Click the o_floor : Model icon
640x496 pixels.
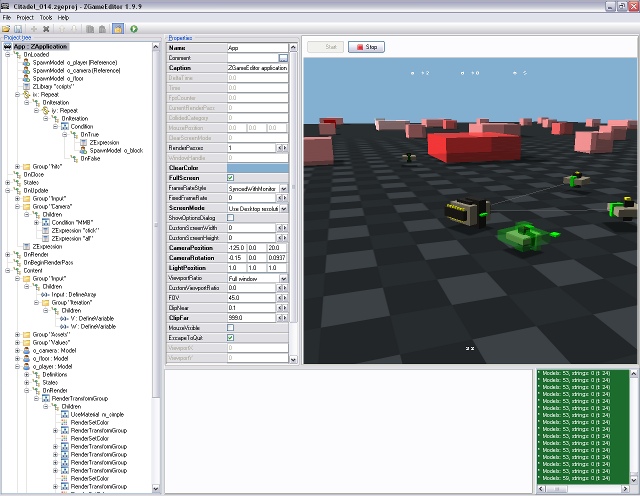pyautogui.click(x=27, y=358)
